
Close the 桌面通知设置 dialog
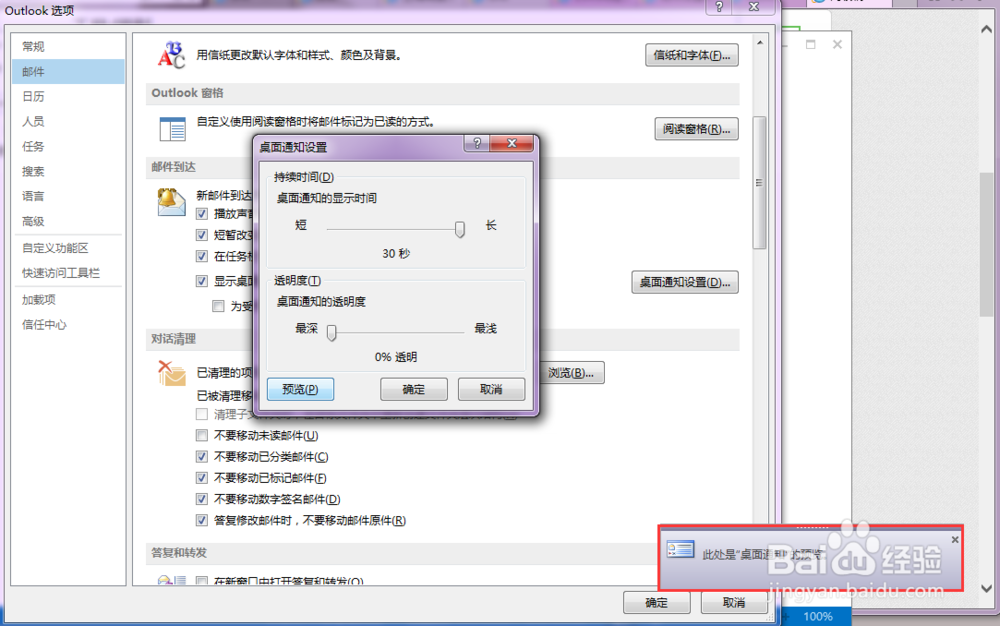coord(511,143)
